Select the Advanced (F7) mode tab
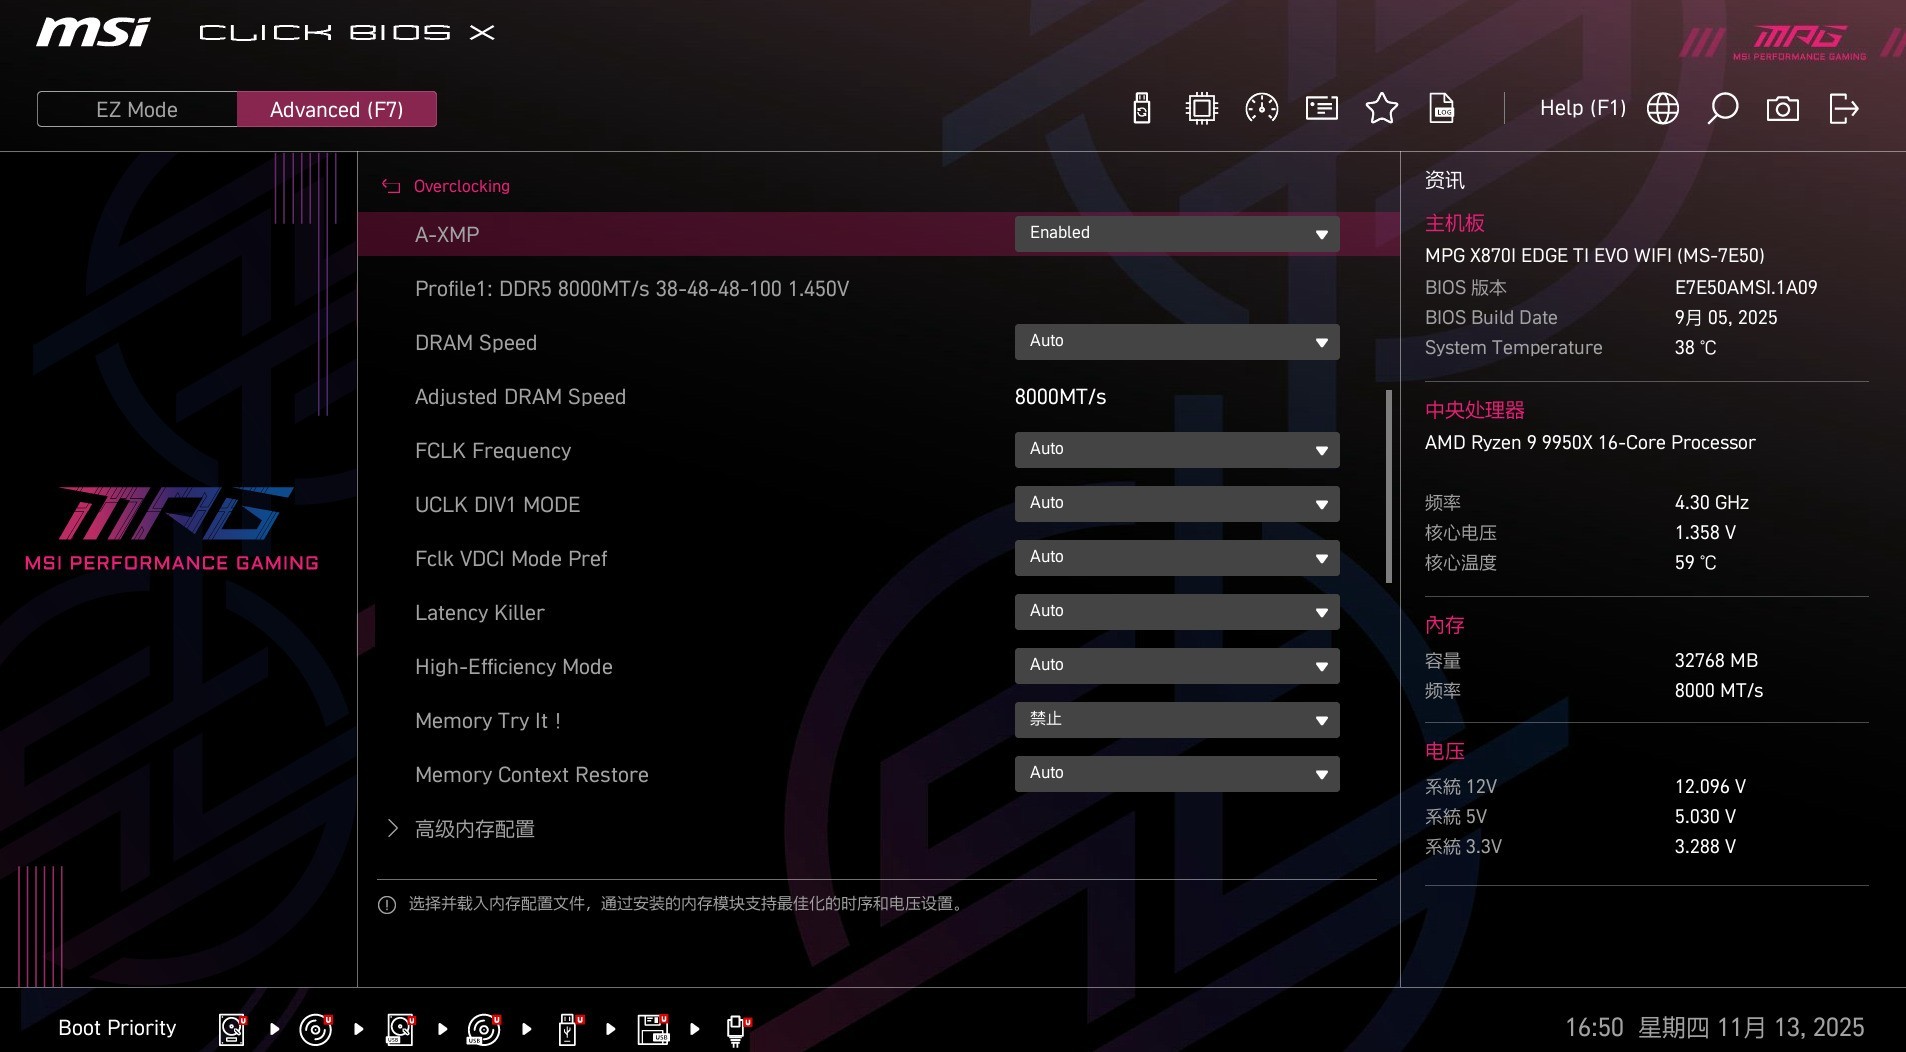The width and height of the screenshot is (1906, 1052). pos(336,109)
